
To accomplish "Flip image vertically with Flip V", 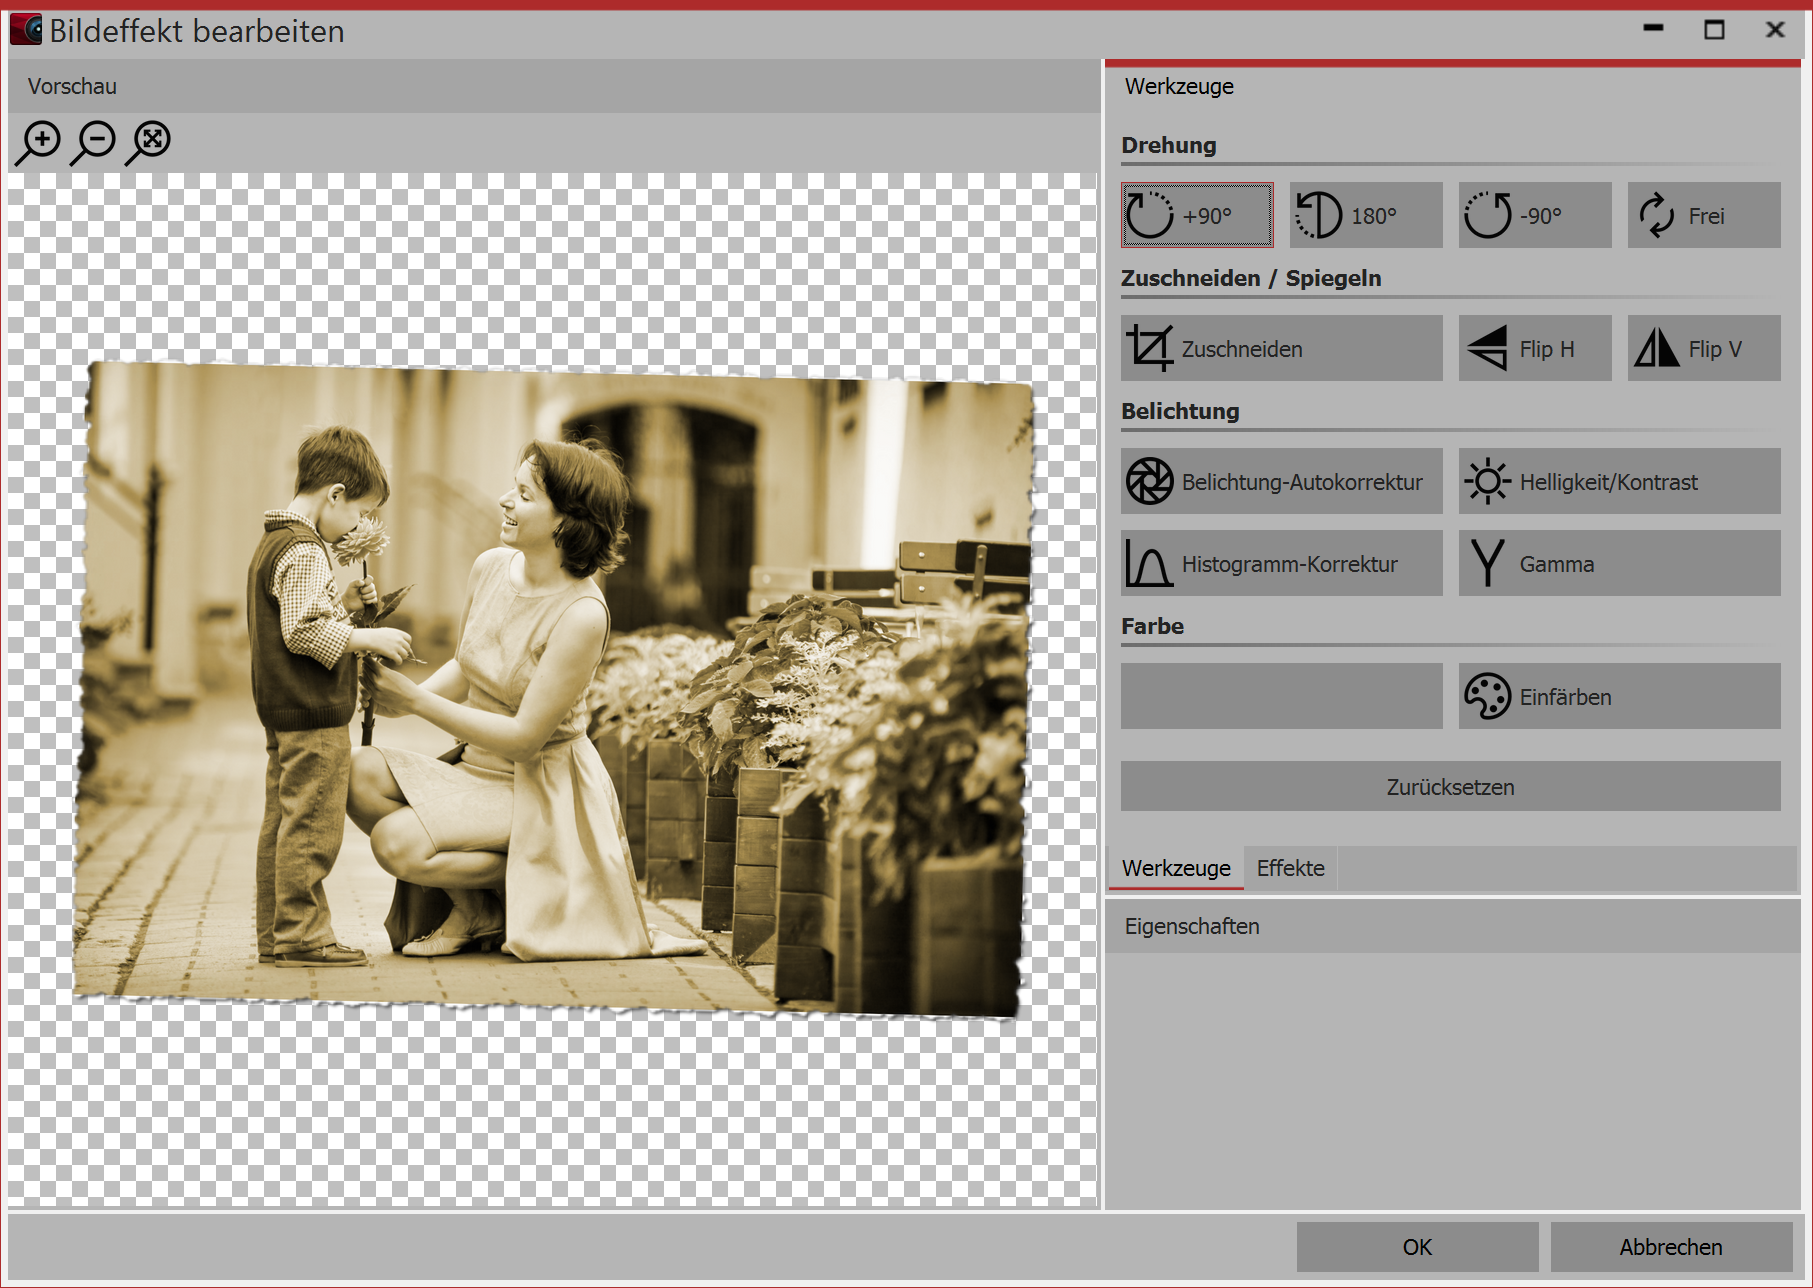I will tap(1703, 348).
